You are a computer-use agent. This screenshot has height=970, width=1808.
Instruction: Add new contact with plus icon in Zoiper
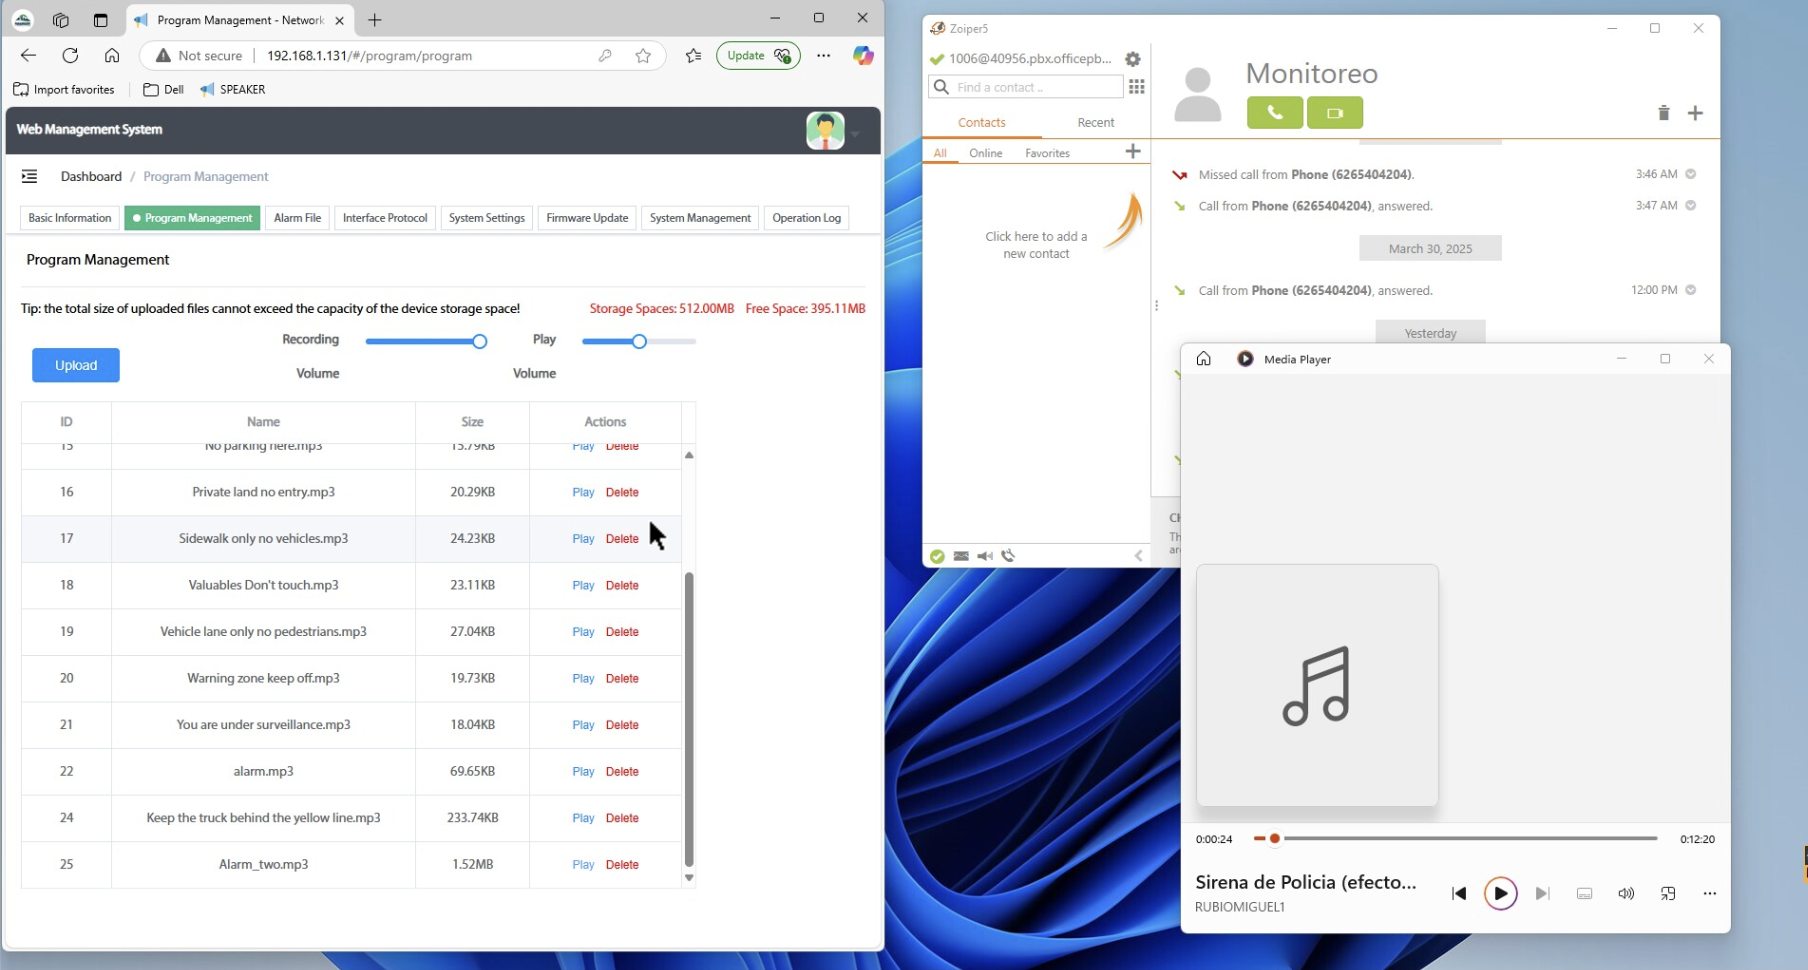click(1133, 151)
